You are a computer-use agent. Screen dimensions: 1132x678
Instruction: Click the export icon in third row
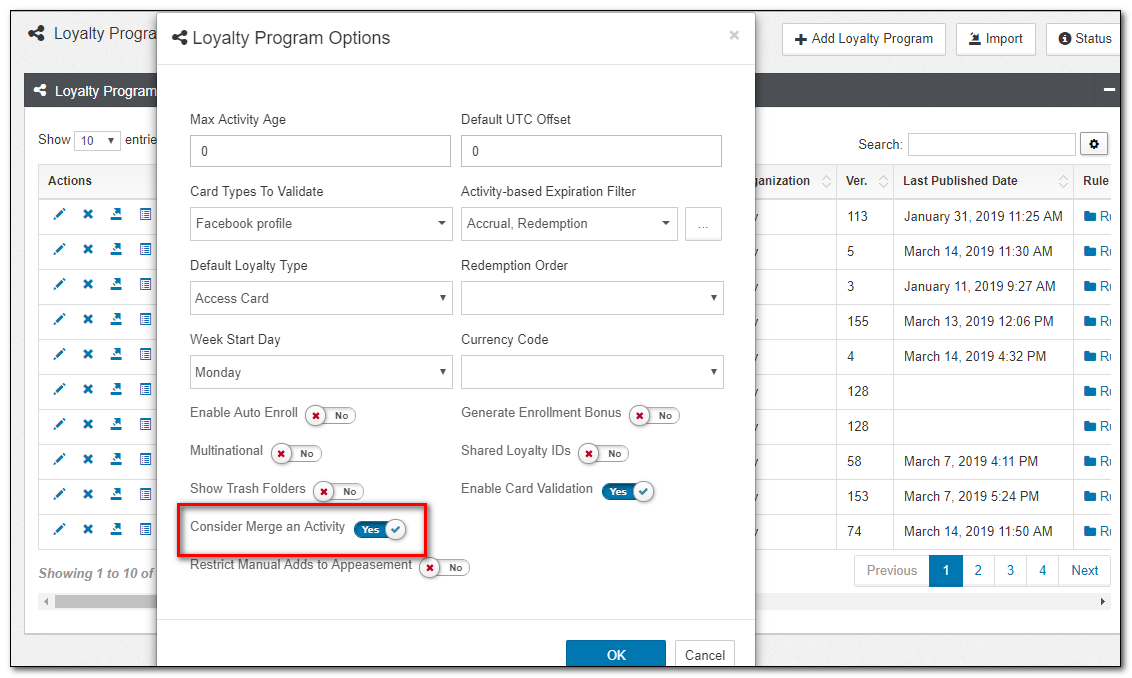(x=116, y=284)
